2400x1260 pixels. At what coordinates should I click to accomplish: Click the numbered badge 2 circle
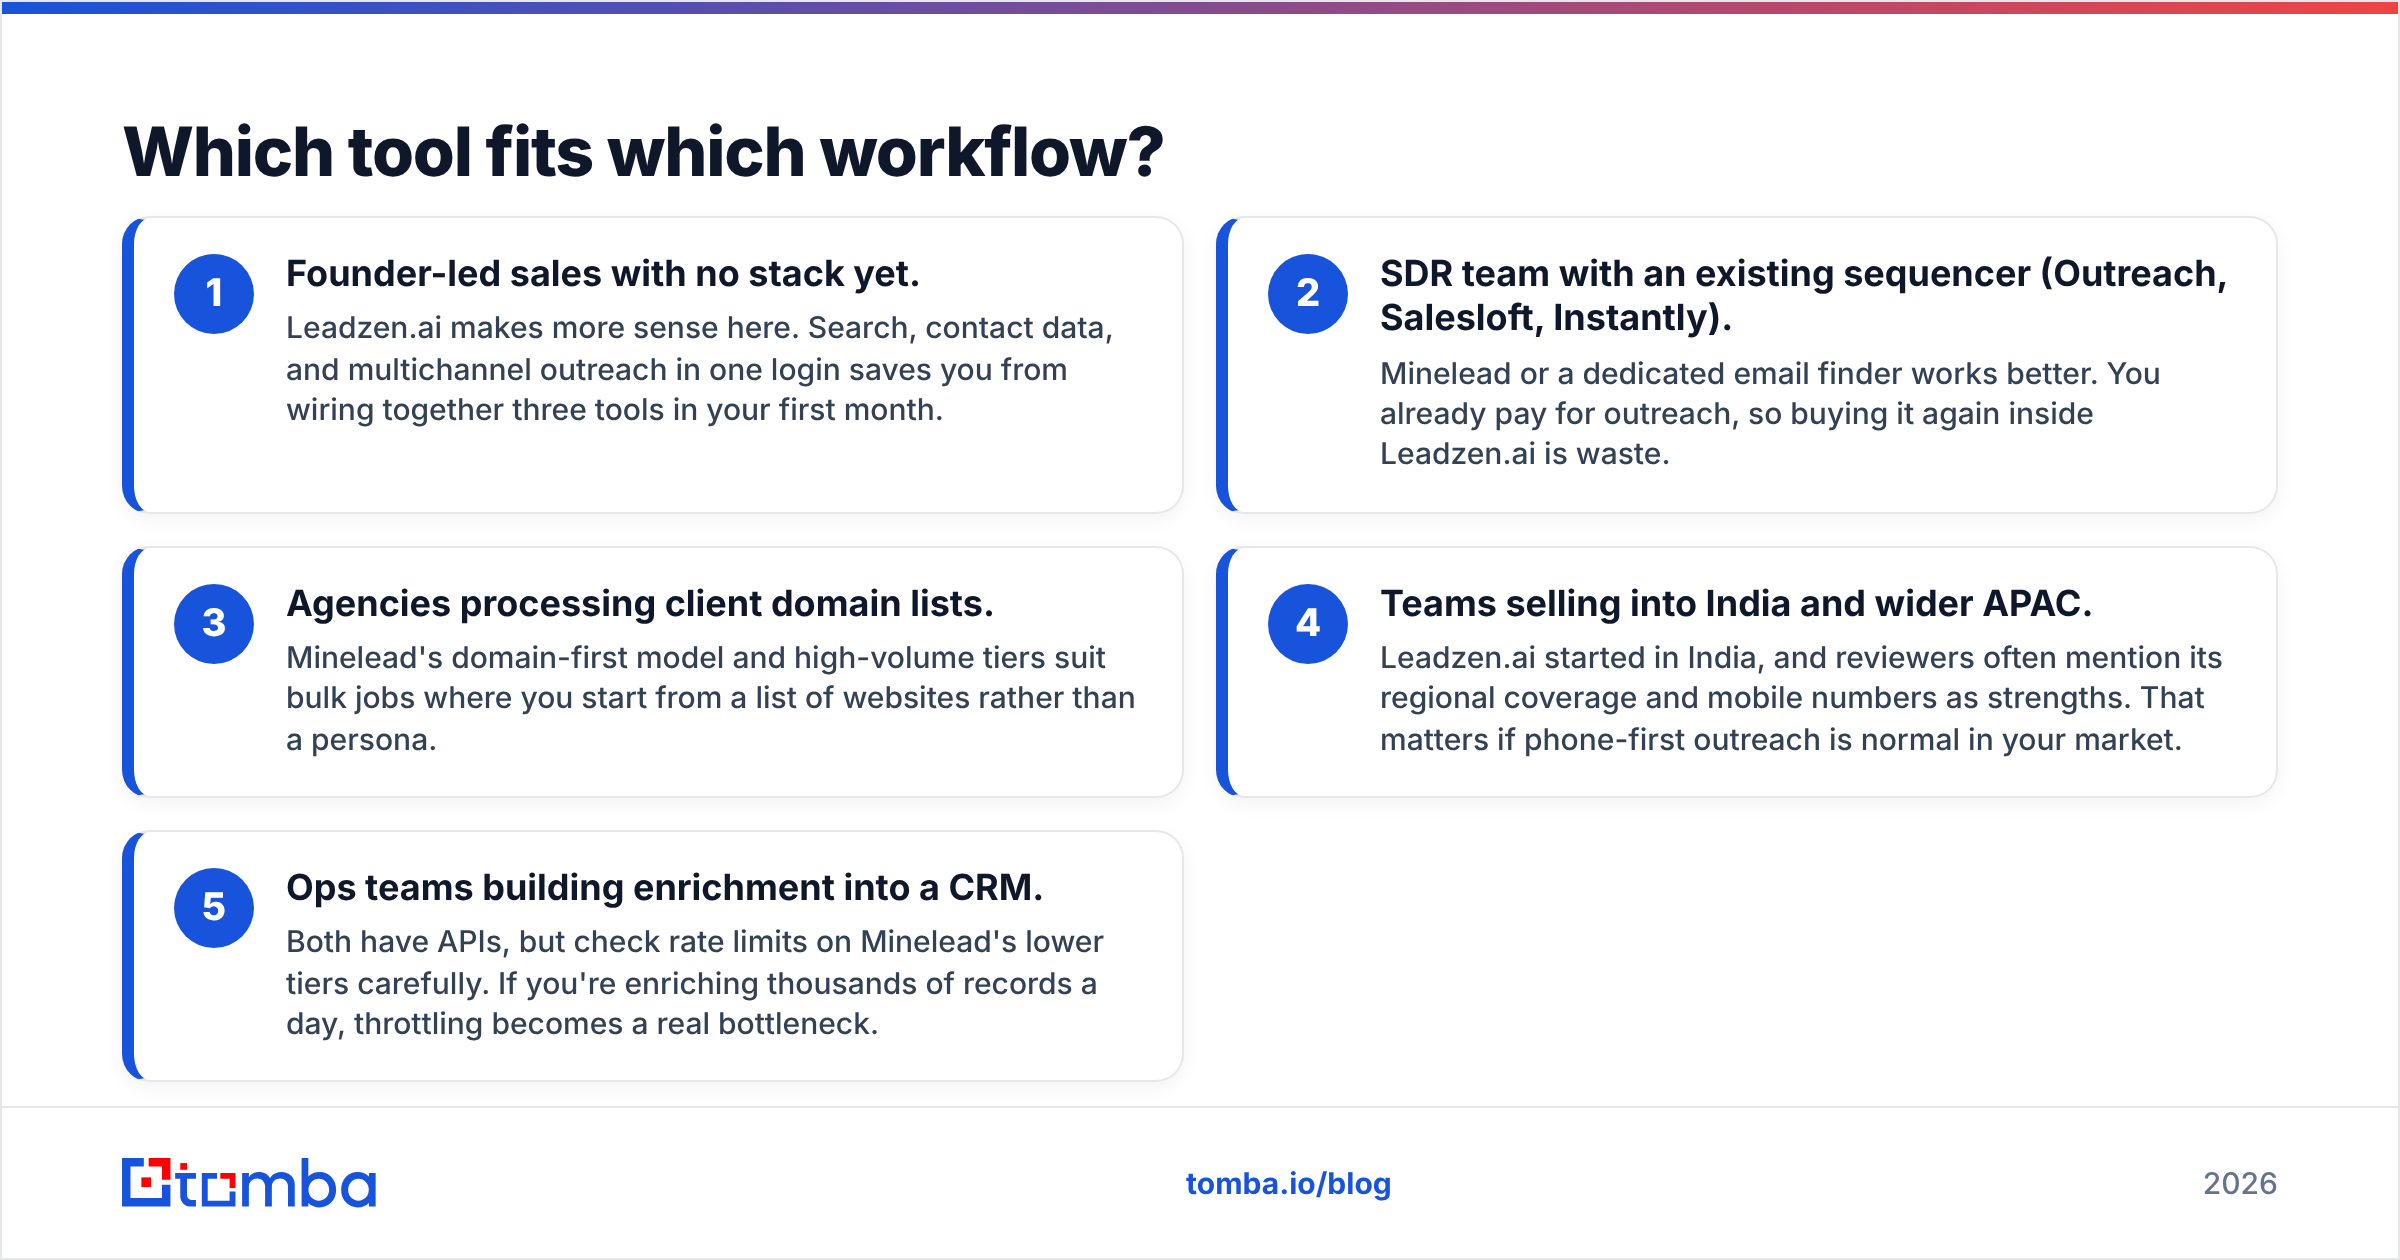coord(1308,293)
